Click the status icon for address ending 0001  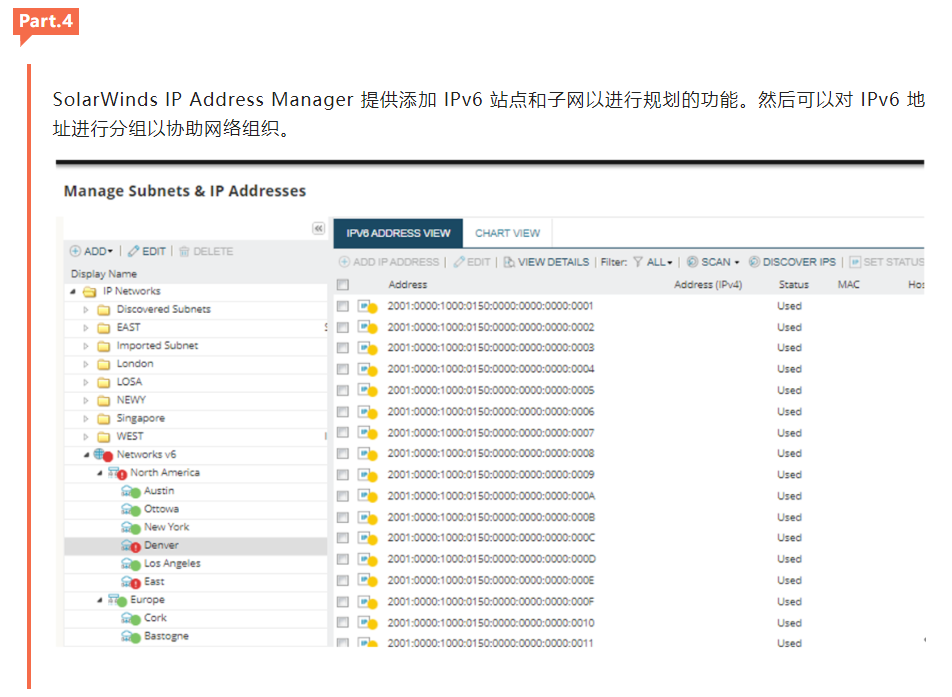coord(367,307)
